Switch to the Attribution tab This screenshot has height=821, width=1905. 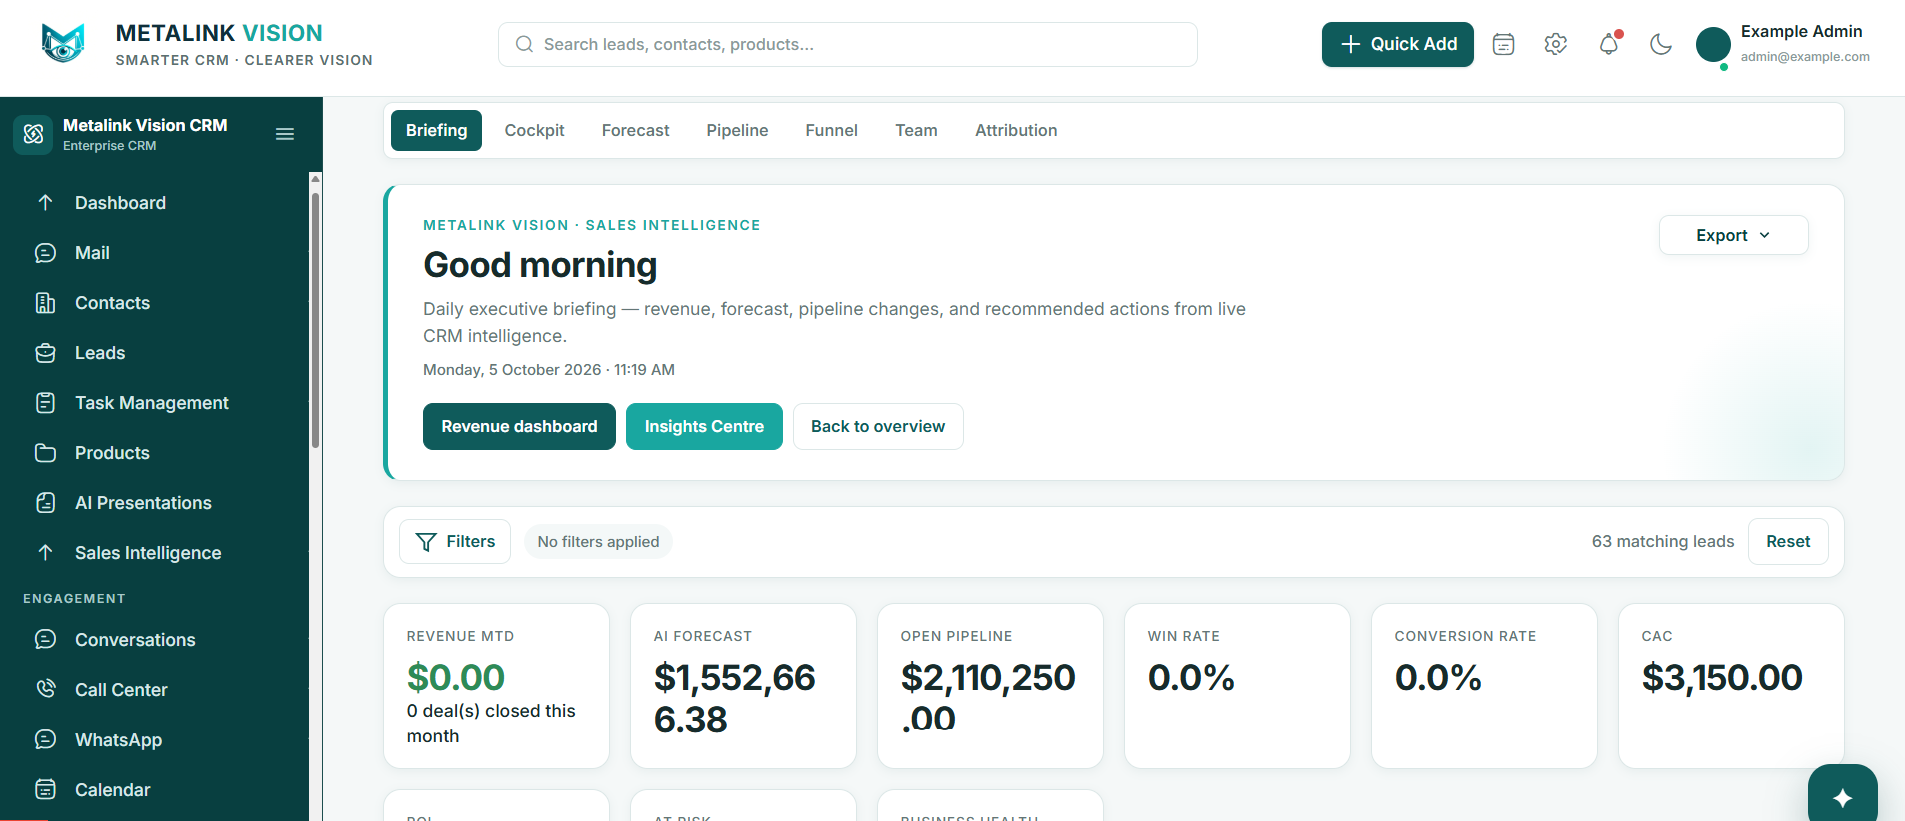(1016, 130)
